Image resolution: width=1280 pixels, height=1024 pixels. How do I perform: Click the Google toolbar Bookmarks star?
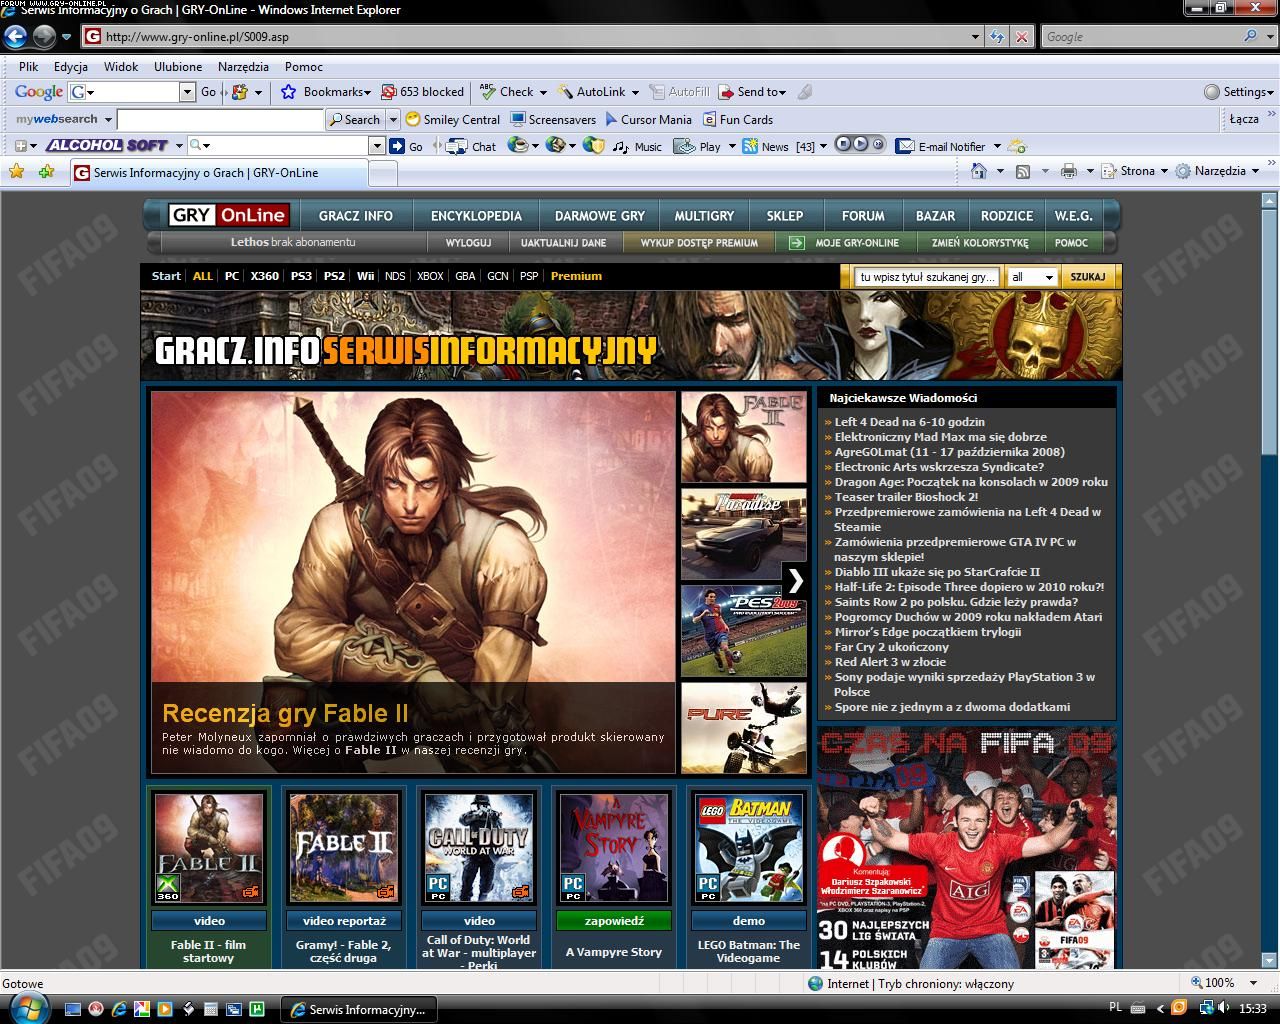[x=289, y=92]
